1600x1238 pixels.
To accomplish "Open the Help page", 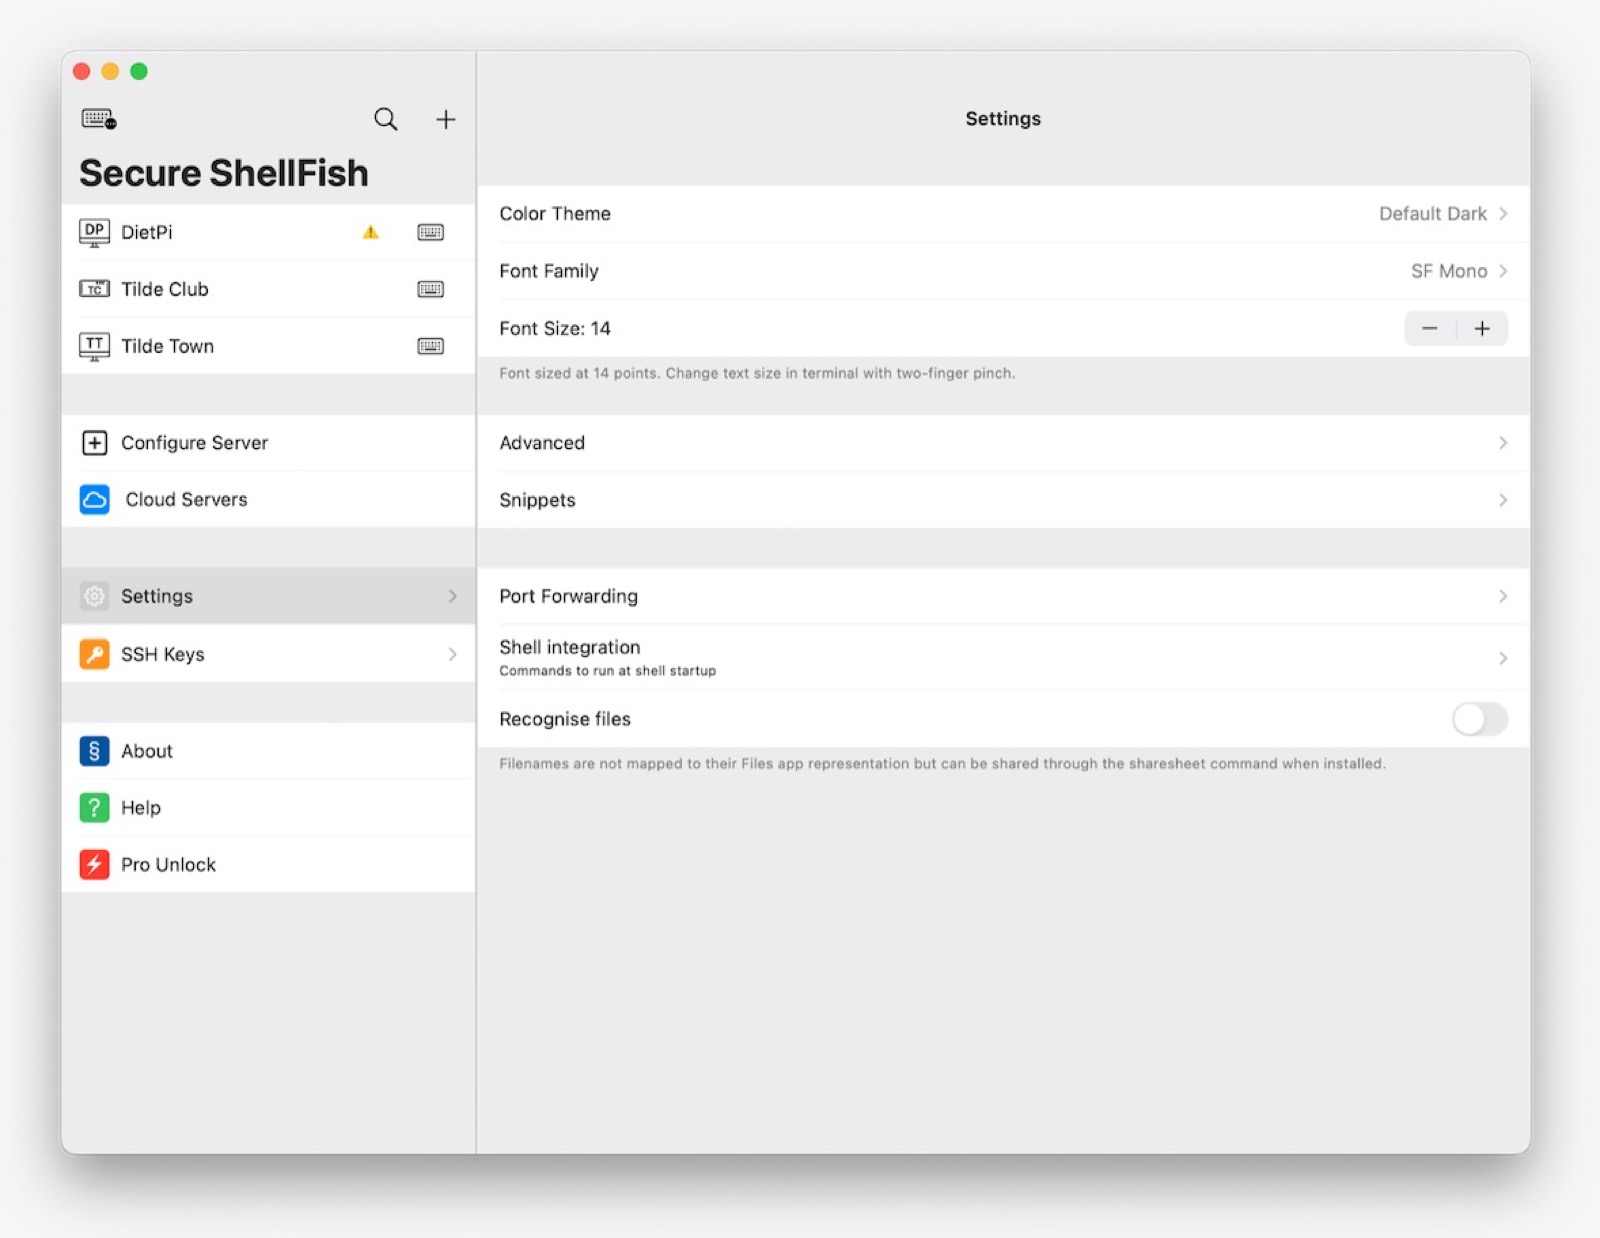I will click(141, 808).
